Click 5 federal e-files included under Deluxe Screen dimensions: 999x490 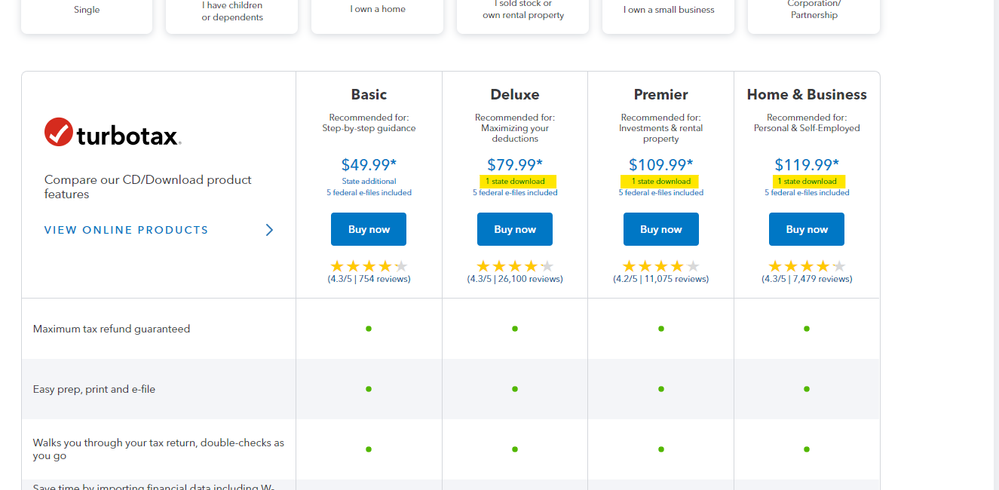515,192
